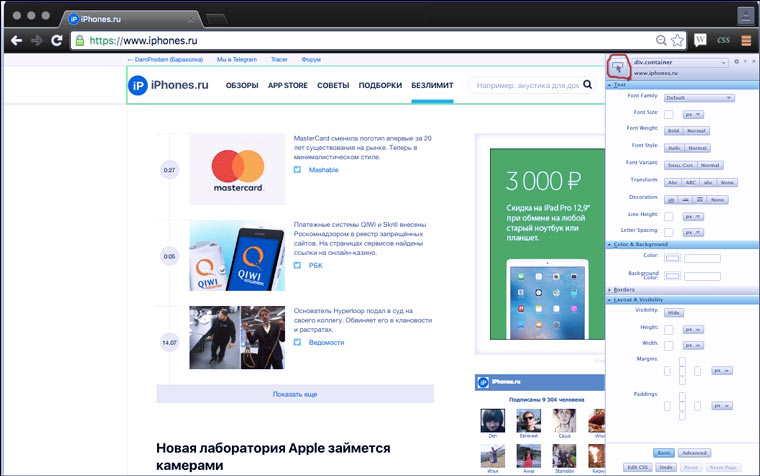Set text transform to ABC uppercase
This screenshot has height=476, width=760.
coord(691,183)
